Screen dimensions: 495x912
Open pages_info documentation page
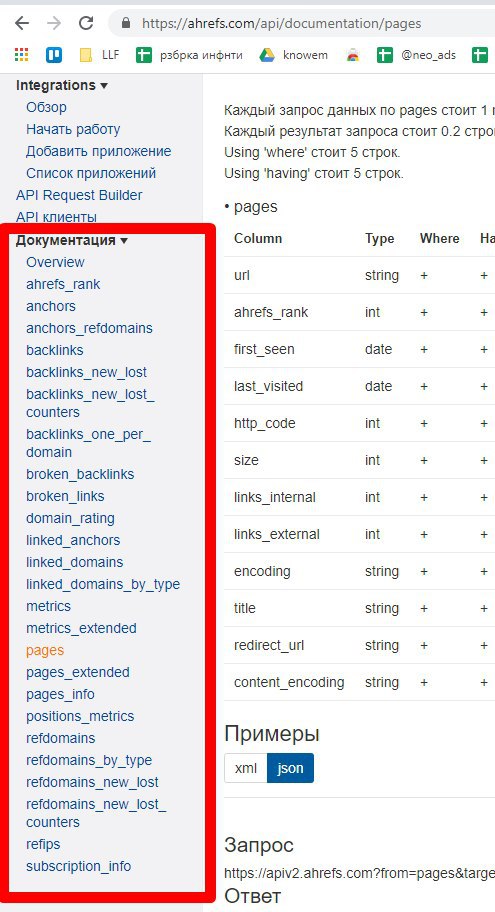tap(60, 694)
